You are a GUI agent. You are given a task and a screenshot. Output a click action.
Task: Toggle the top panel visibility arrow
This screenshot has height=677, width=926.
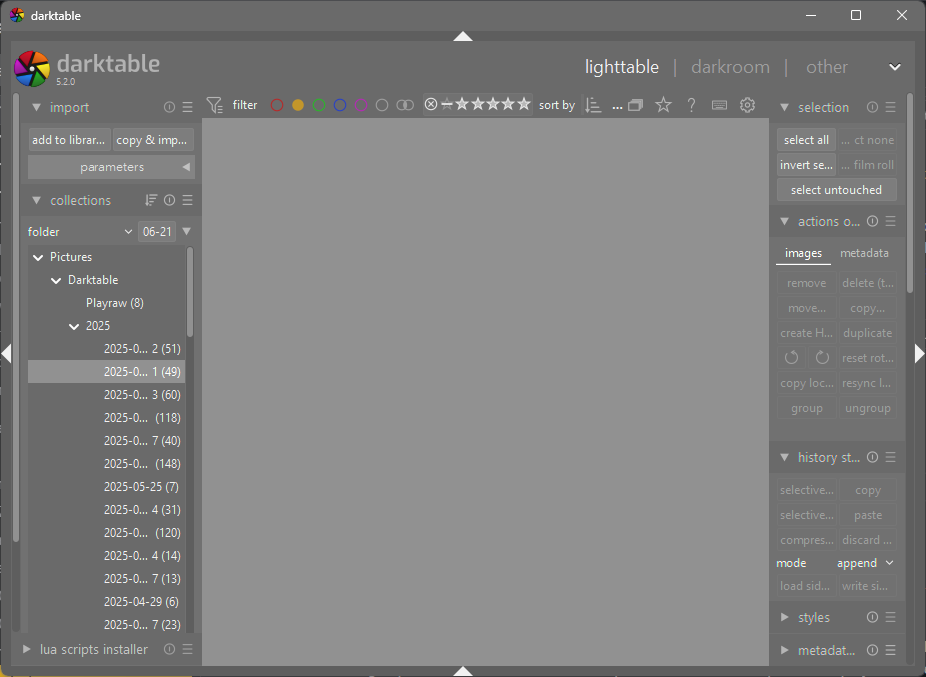(463, 37)
